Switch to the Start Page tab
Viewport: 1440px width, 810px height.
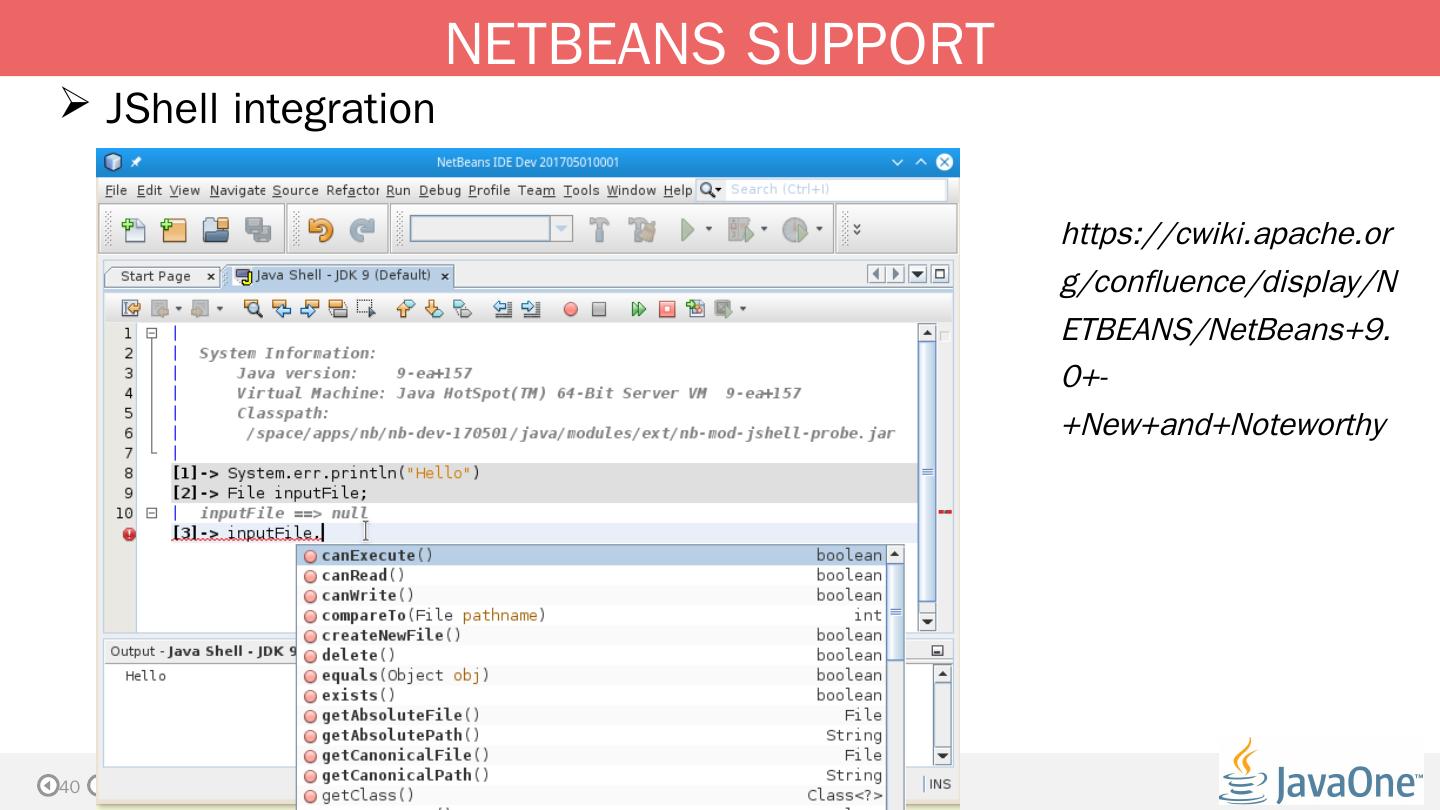[x=155, y=276]
